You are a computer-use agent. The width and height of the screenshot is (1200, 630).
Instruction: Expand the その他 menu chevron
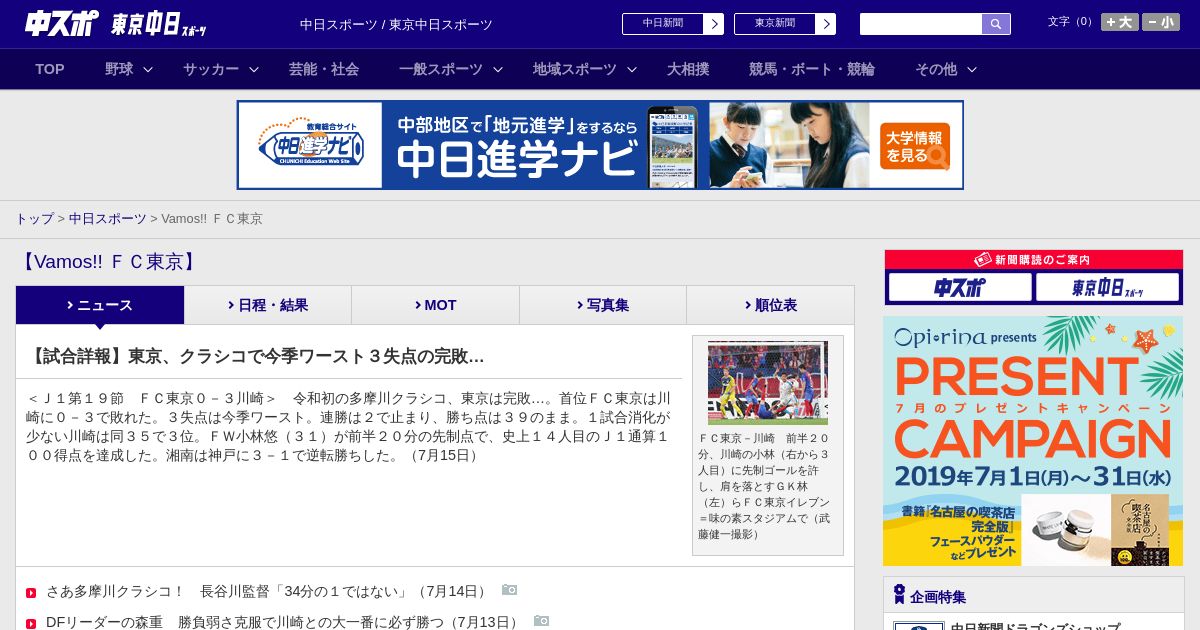tap(972, 70)
